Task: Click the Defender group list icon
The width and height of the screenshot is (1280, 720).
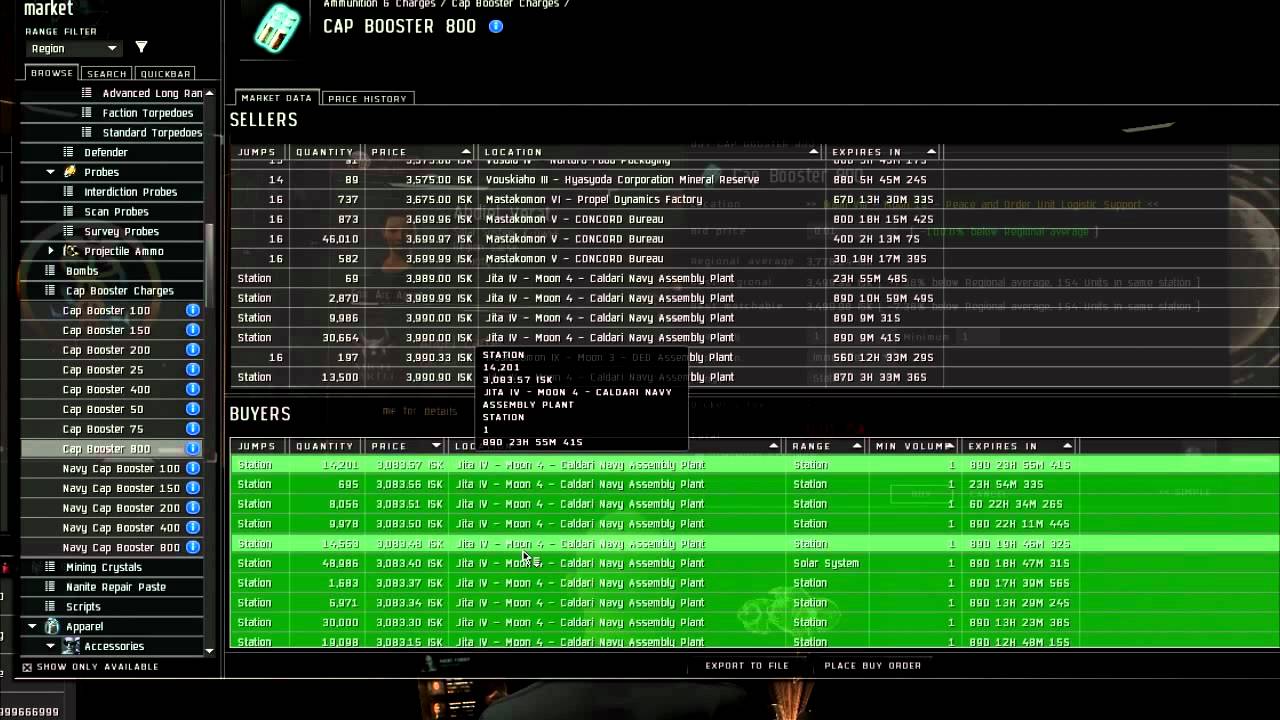Action: 69,152
